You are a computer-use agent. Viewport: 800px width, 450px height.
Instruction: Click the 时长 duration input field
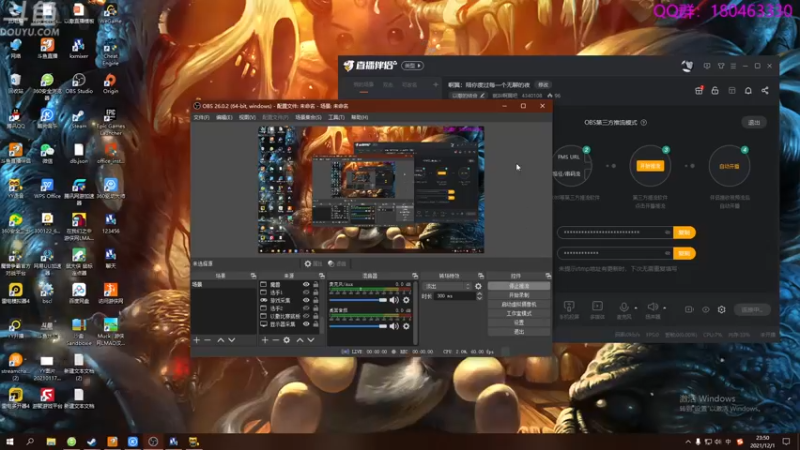coord(455,296)
